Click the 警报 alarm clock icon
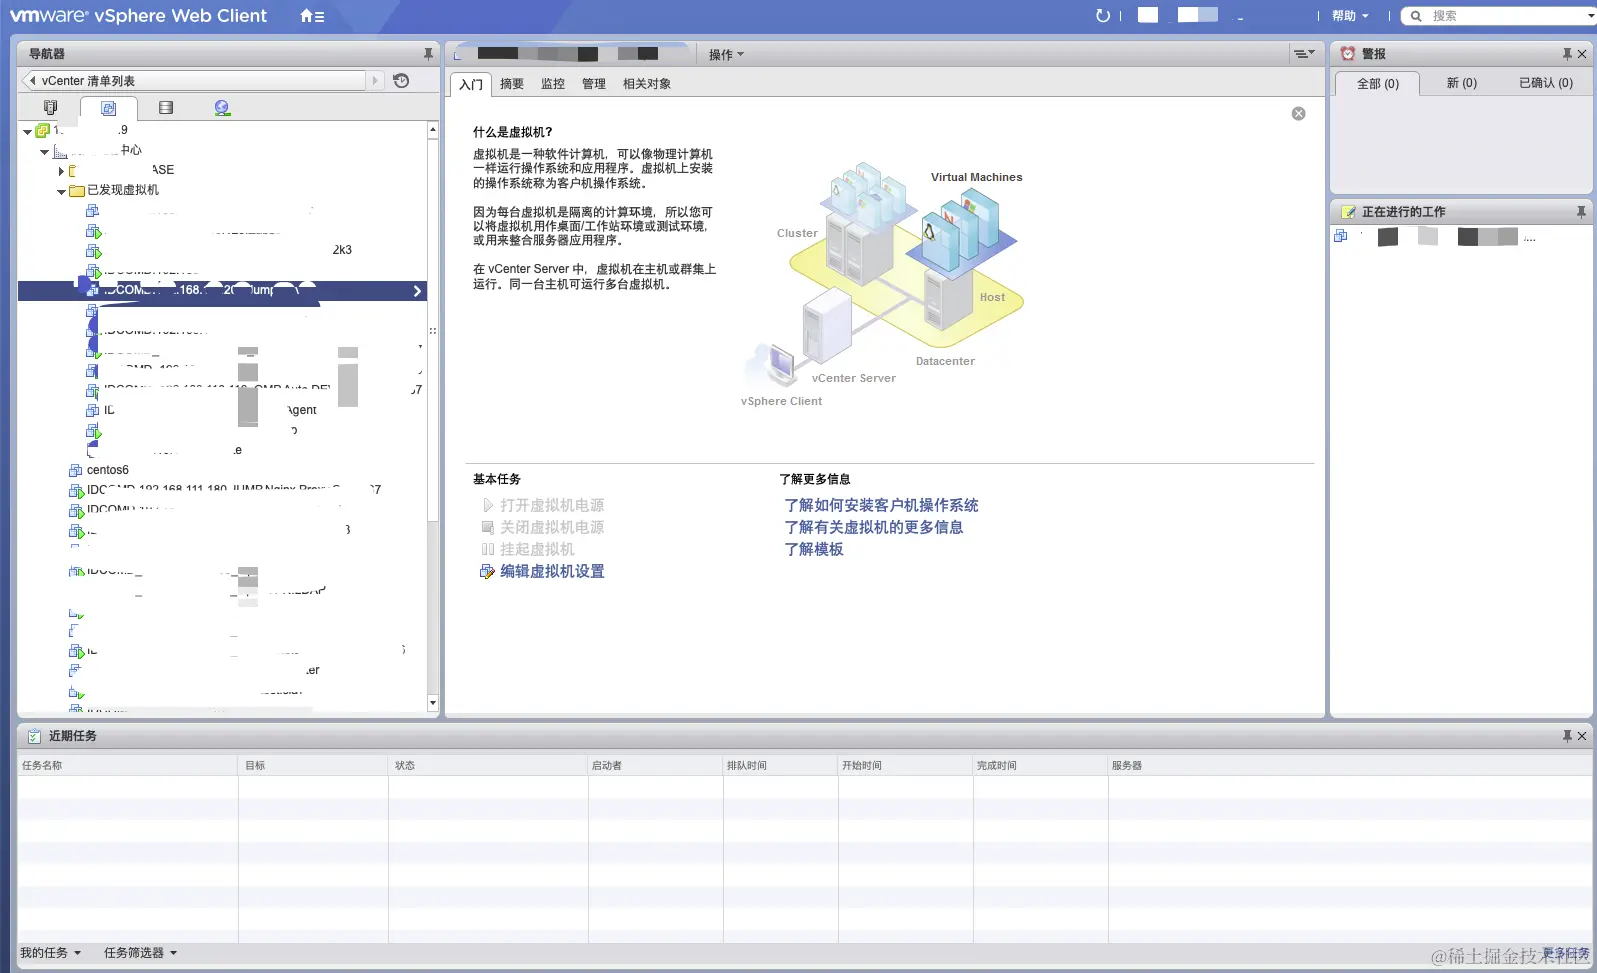 pyautogui.click(x=1348, y=54)
